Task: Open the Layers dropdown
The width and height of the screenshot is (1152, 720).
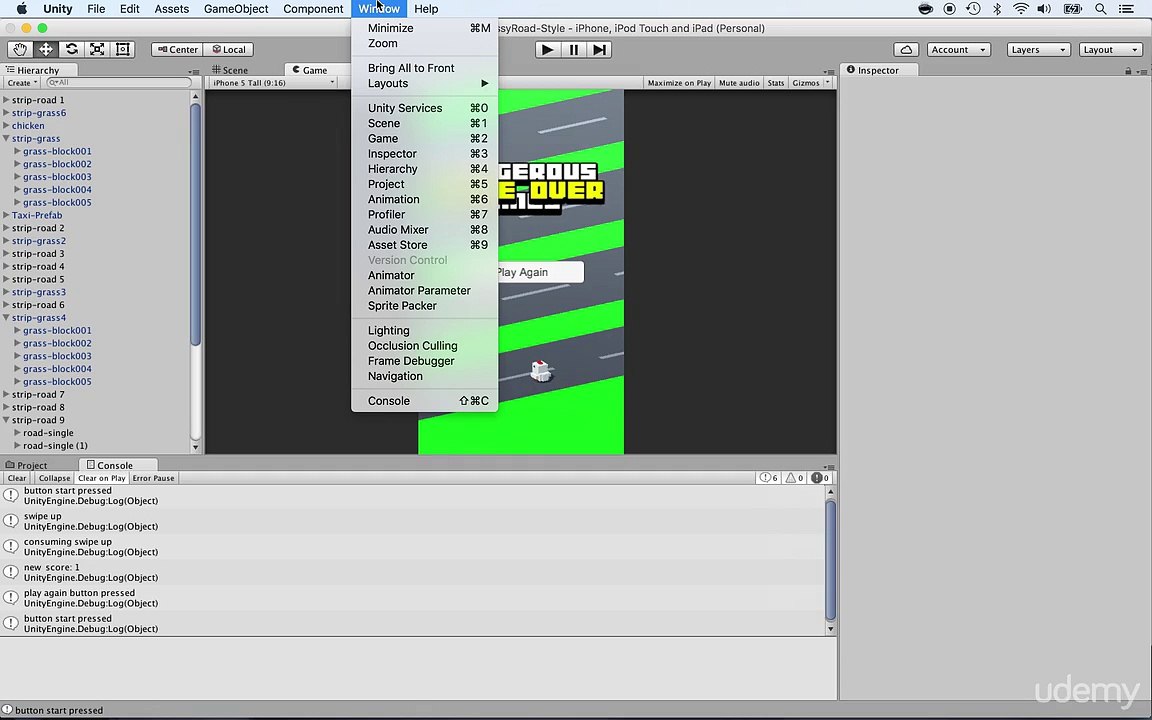Action: (x=1038, y=49)
